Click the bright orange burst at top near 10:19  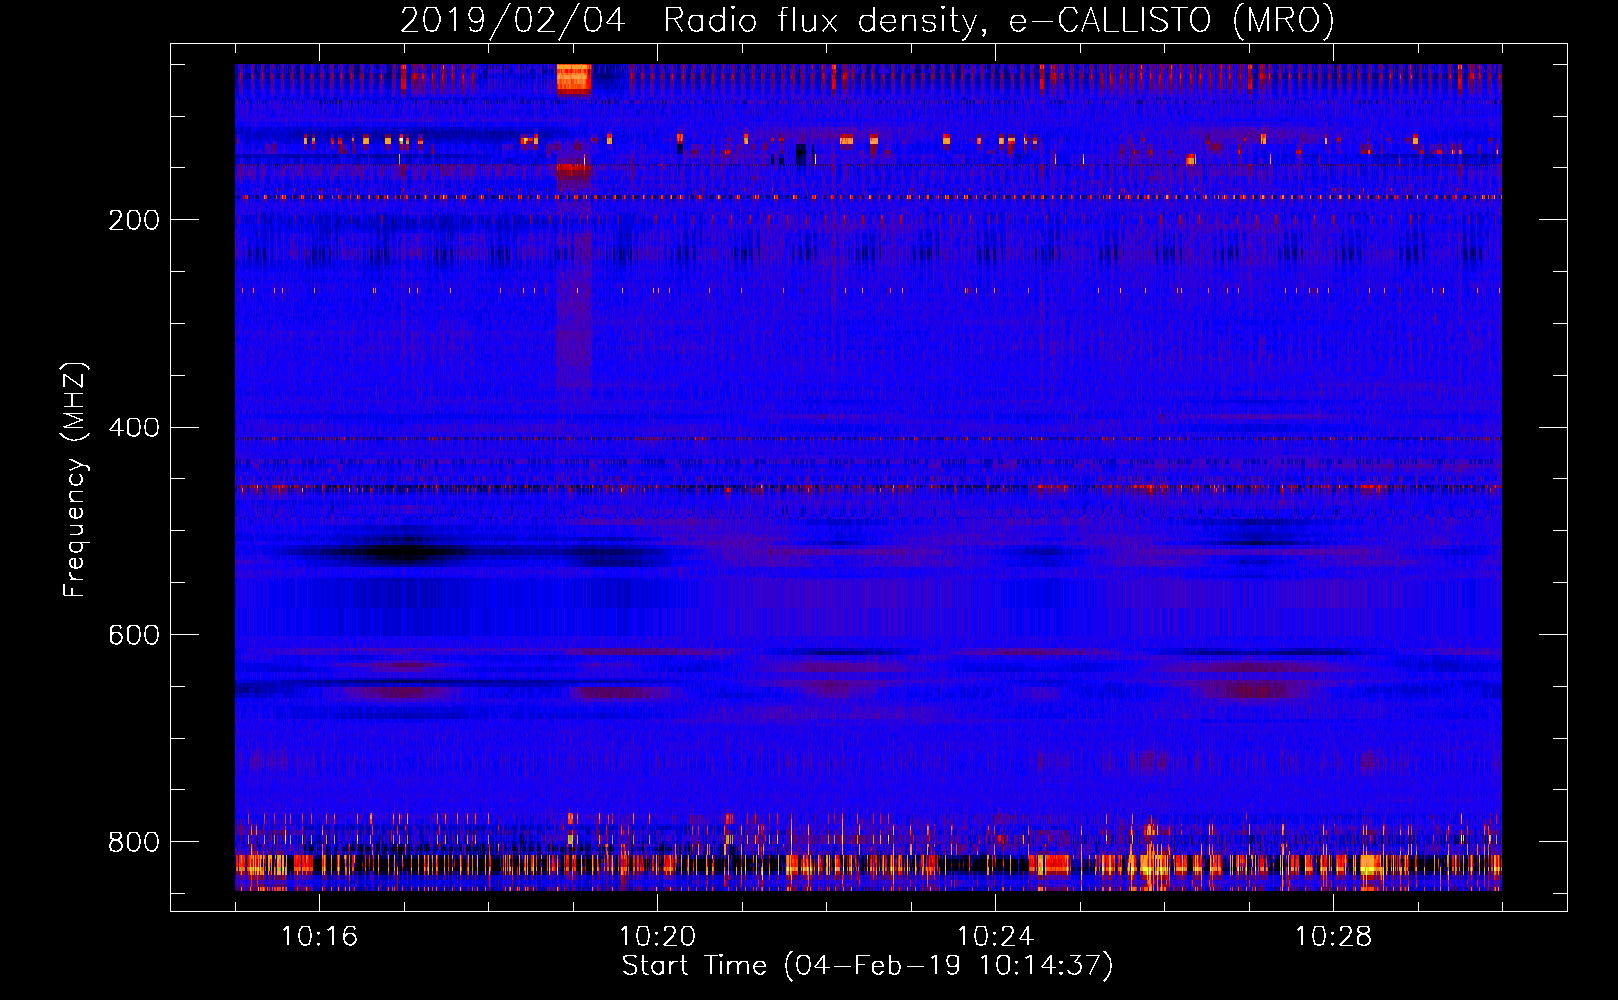click(574, 78)
